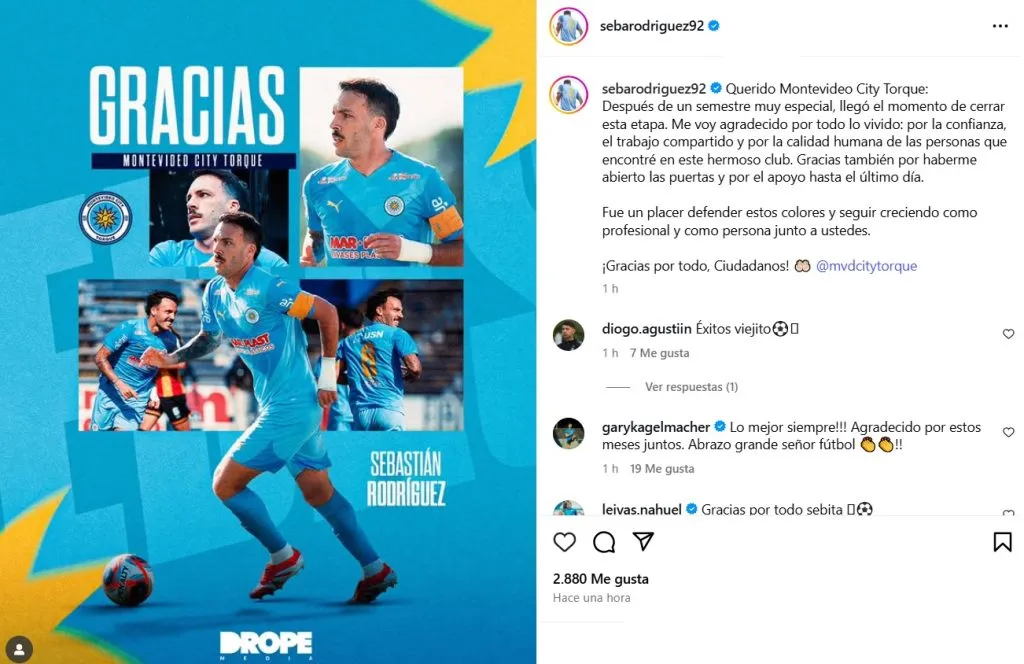1024x664 pixels.
Task: Expand Ver respuestas (1) replies
Action: [x=691, y=387]
